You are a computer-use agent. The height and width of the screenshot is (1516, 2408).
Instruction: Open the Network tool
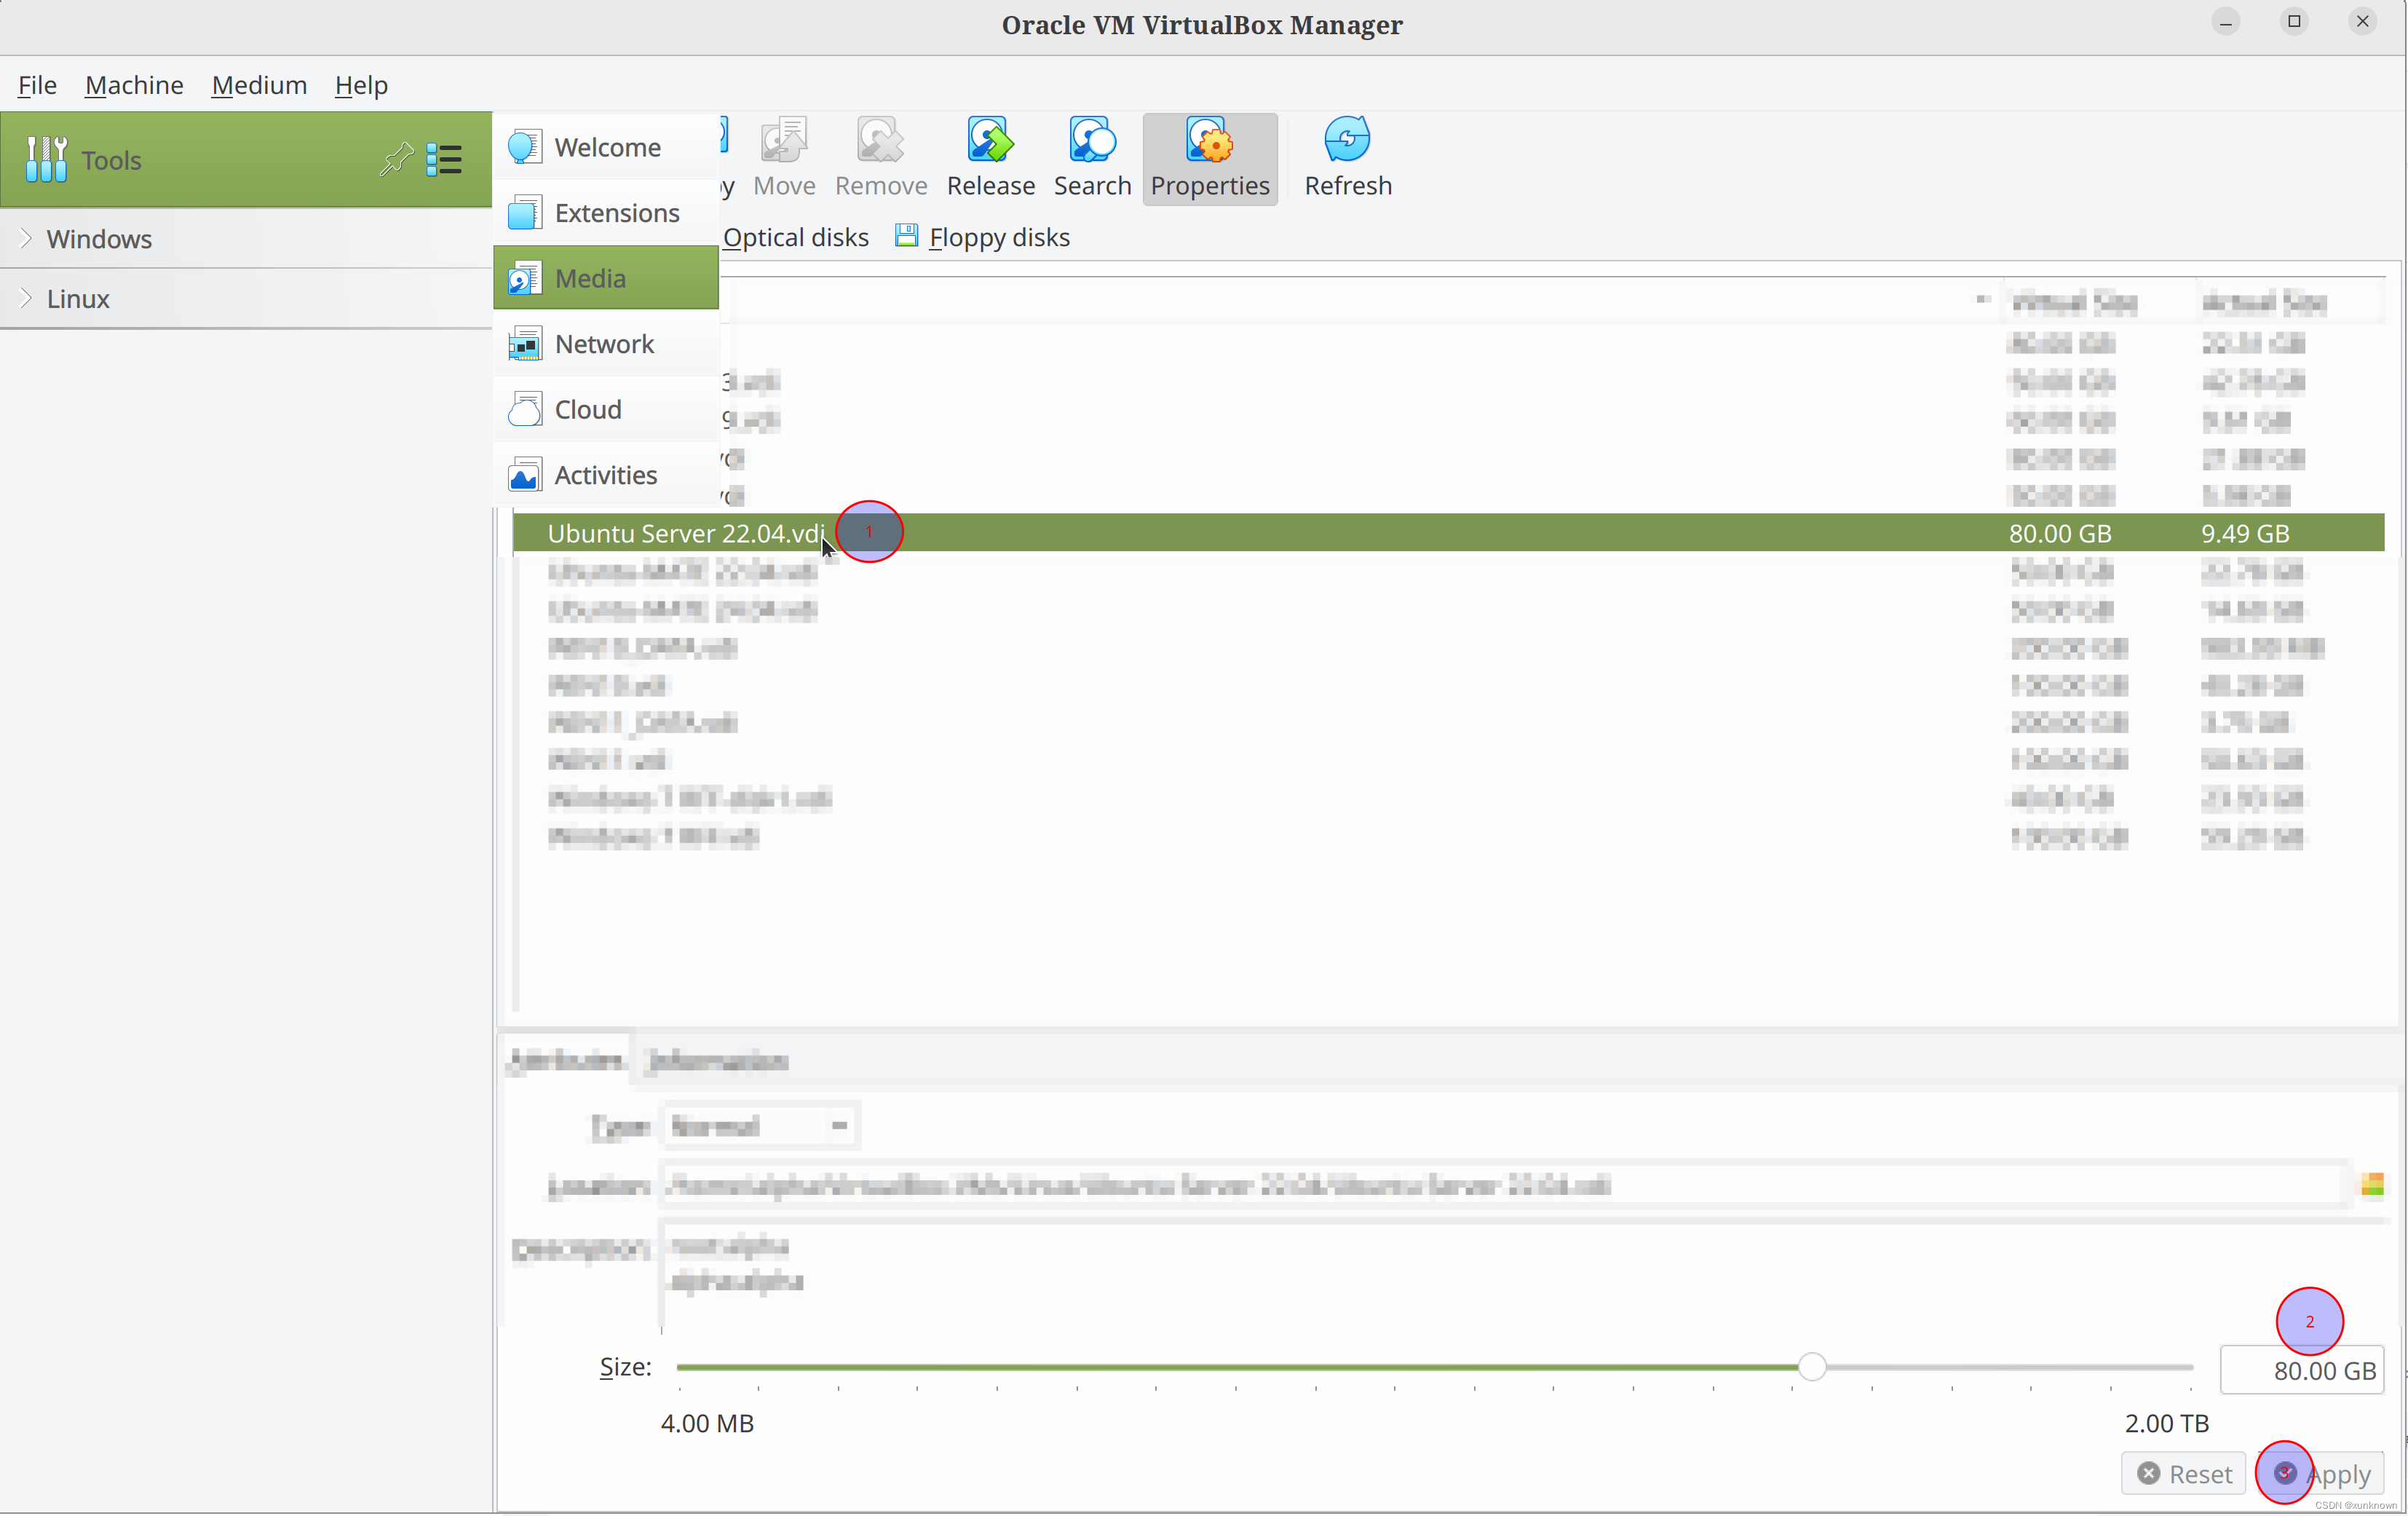(x=606, y=344)
